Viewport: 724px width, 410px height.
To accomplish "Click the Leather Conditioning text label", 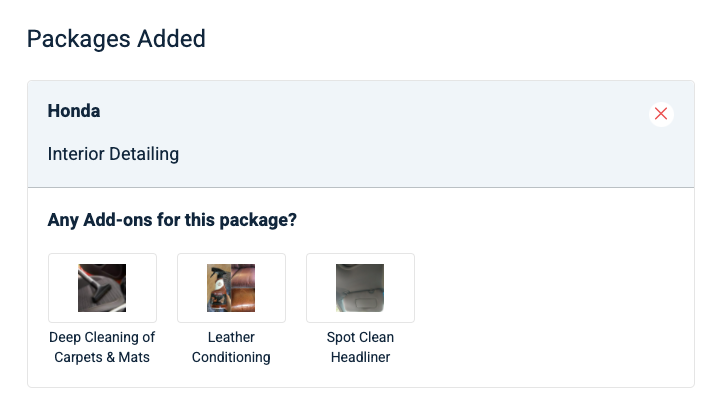I will pyautogui.click(x=231, y=347).
